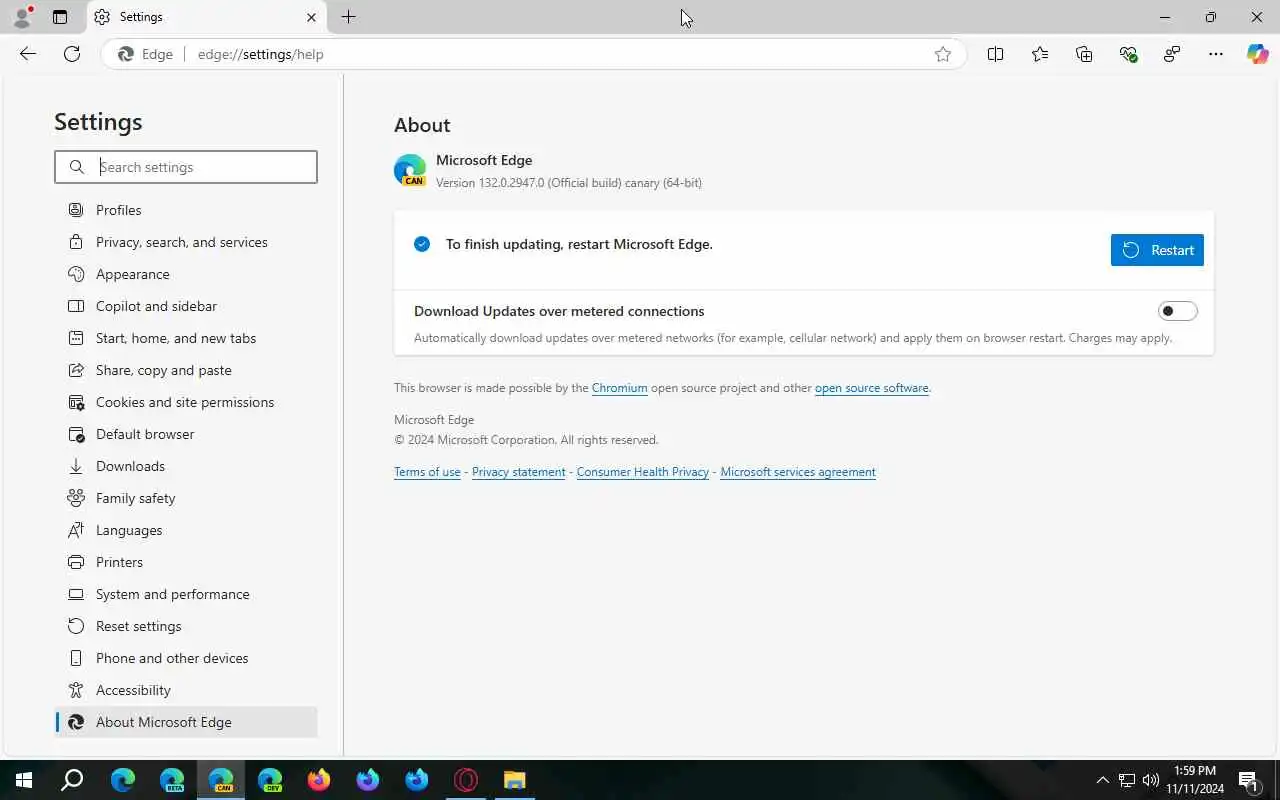This screenshot has width=1280, height=800.
Task: Open the Privacy statement link
Action: pos(518,472)
